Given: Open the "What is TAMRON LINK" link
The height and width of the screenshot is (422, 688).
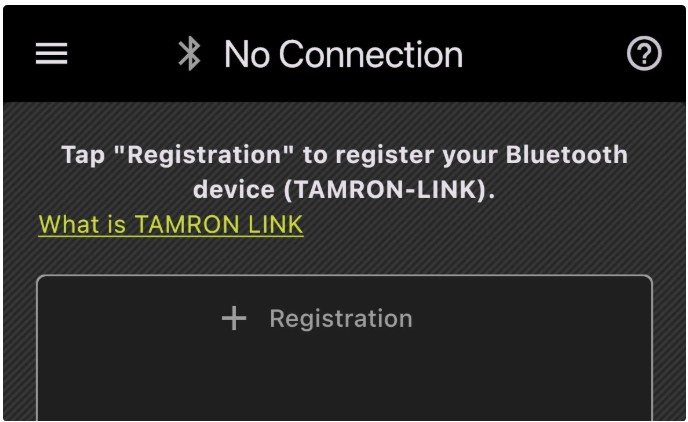Looking at the screenshot, I should tap(170, 224).
